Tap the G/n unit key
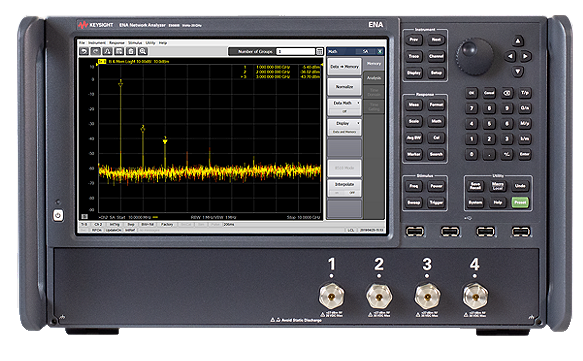 click(x=525, y=108)
